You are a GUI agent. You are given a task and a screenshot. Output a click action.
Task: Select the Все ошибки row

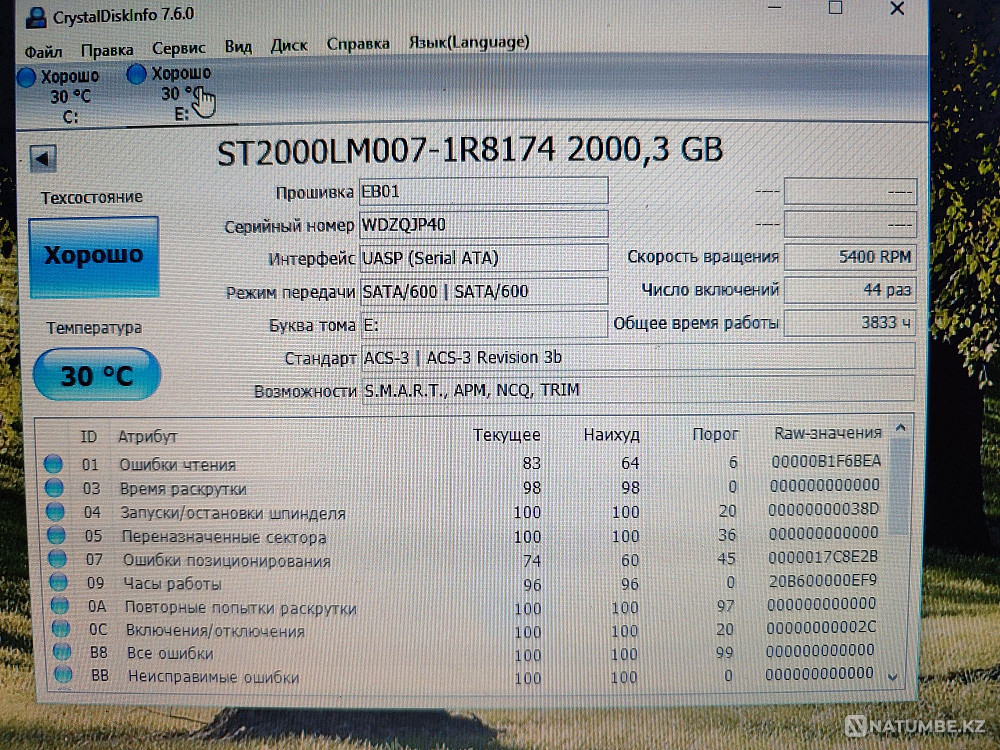point(466,652)
